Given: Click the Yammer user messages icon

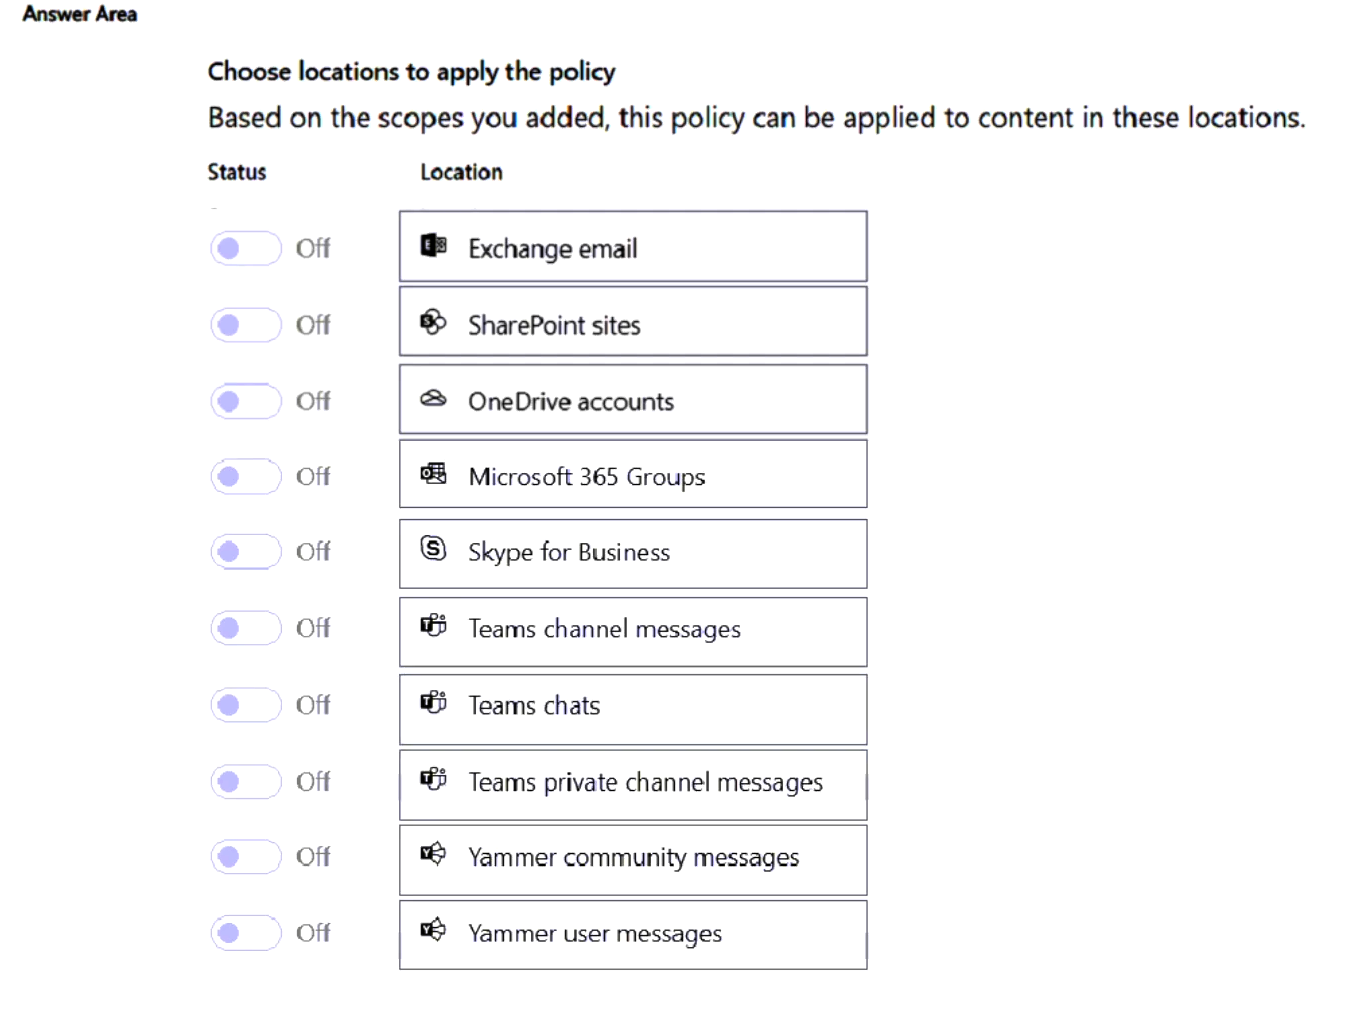Looking at the screenshot, I should point(433,929).
